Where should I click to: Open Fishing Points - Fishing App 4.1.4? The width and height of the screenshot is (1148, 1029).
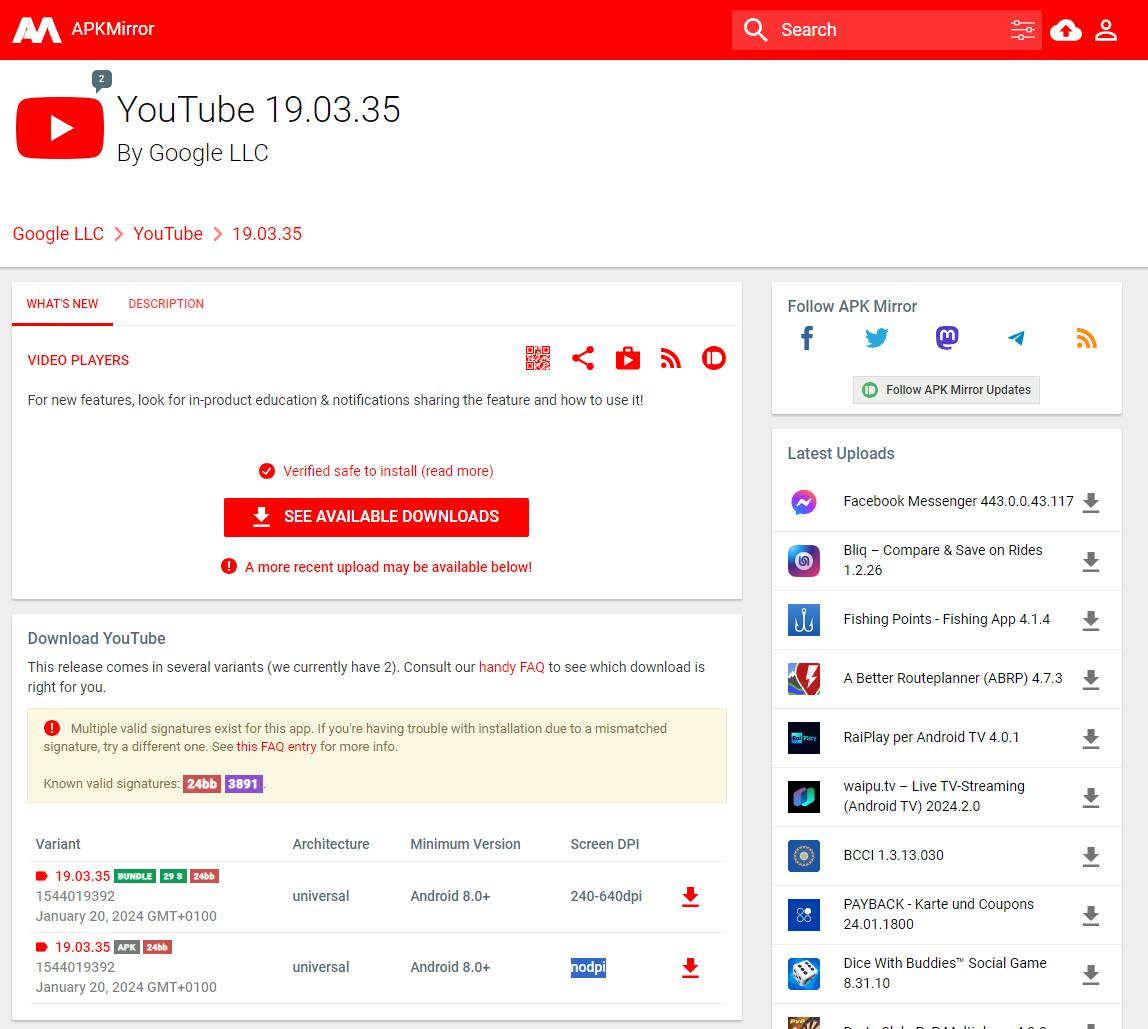click(x=946, y=620)
